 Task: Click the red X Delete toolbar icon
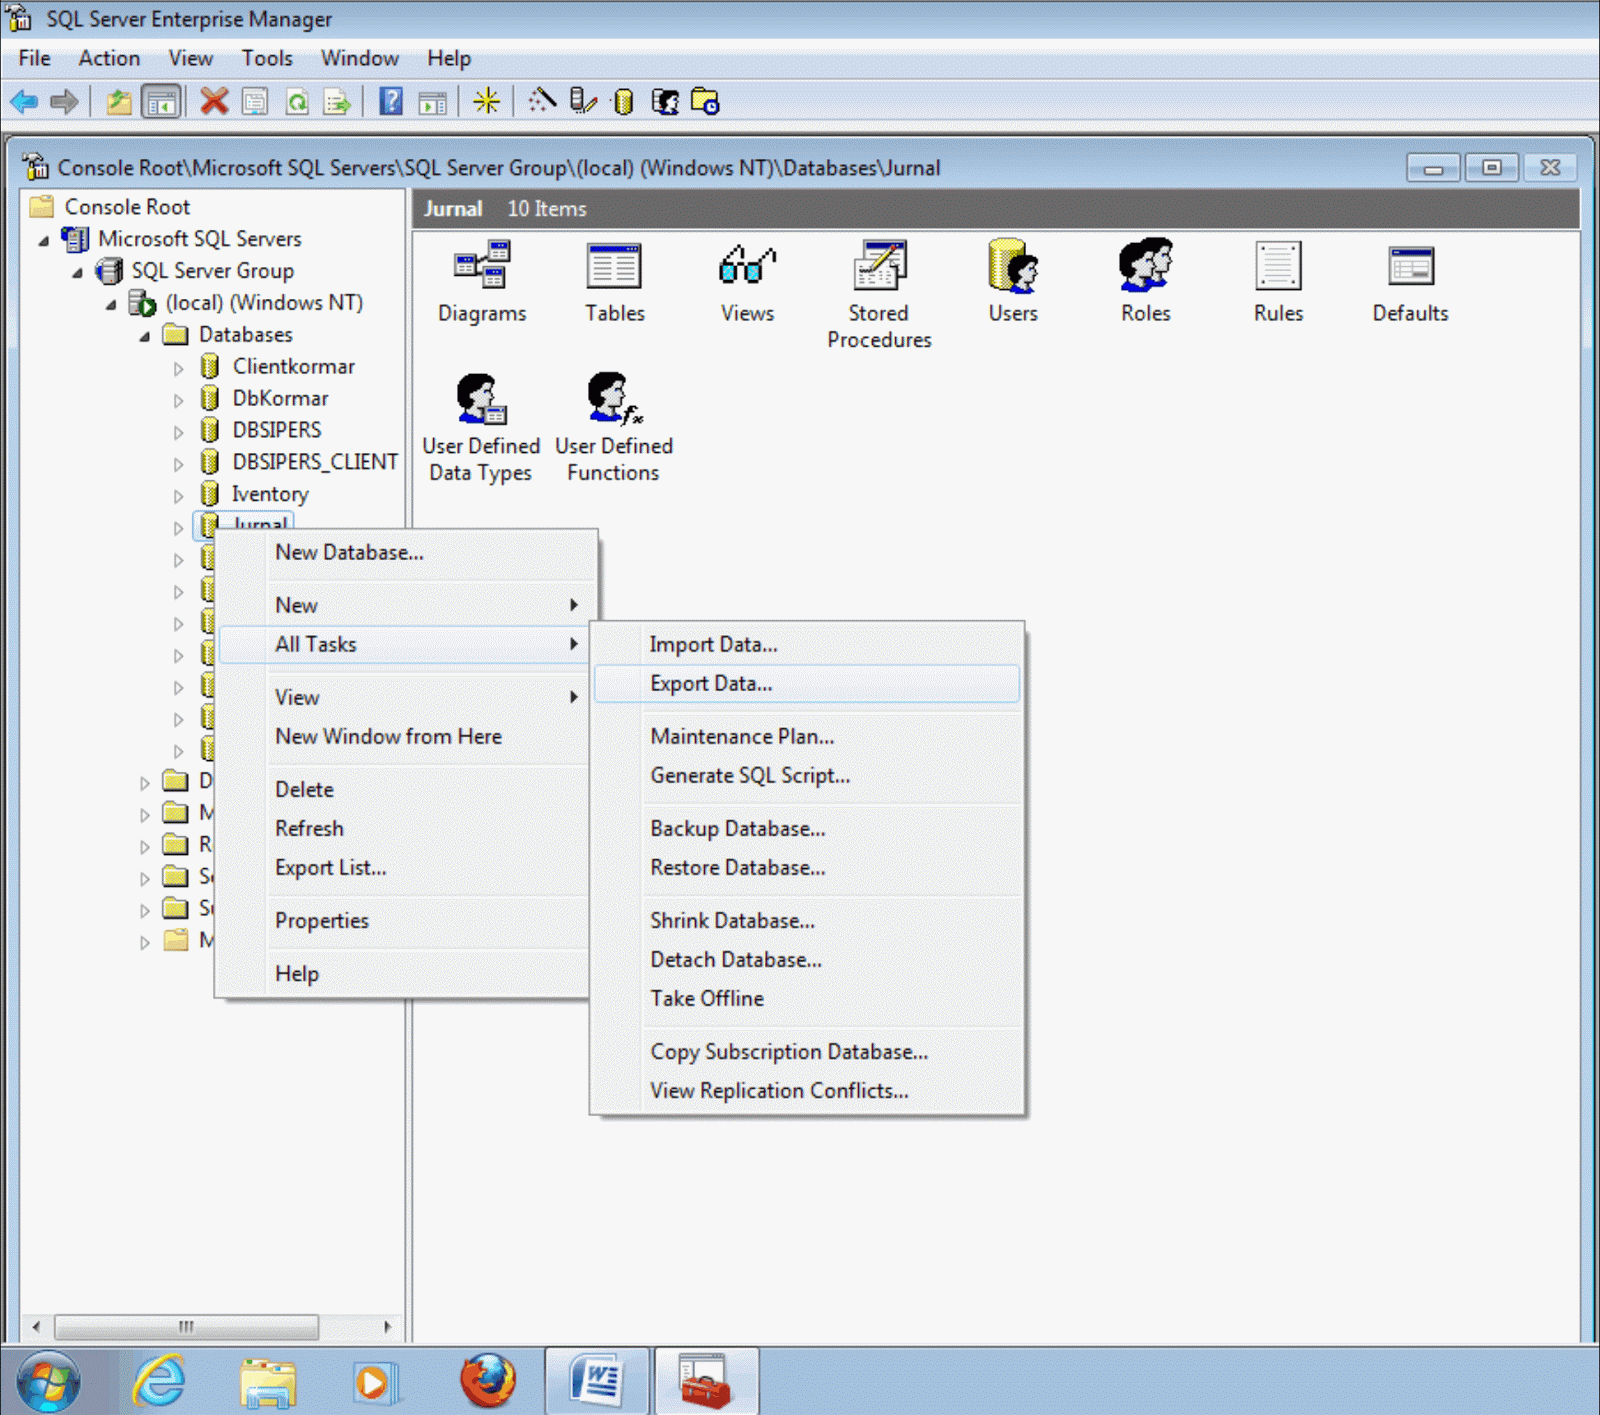(214, 101)
